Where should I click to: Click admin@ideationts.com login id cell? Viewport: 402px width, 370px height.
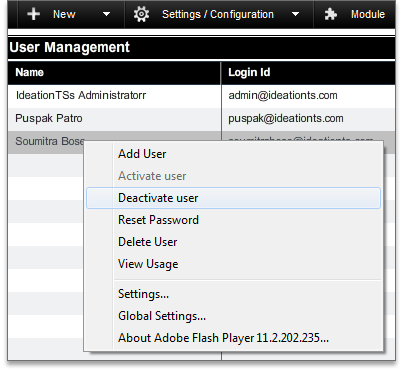pyautogui.click(x=283, y=96)
